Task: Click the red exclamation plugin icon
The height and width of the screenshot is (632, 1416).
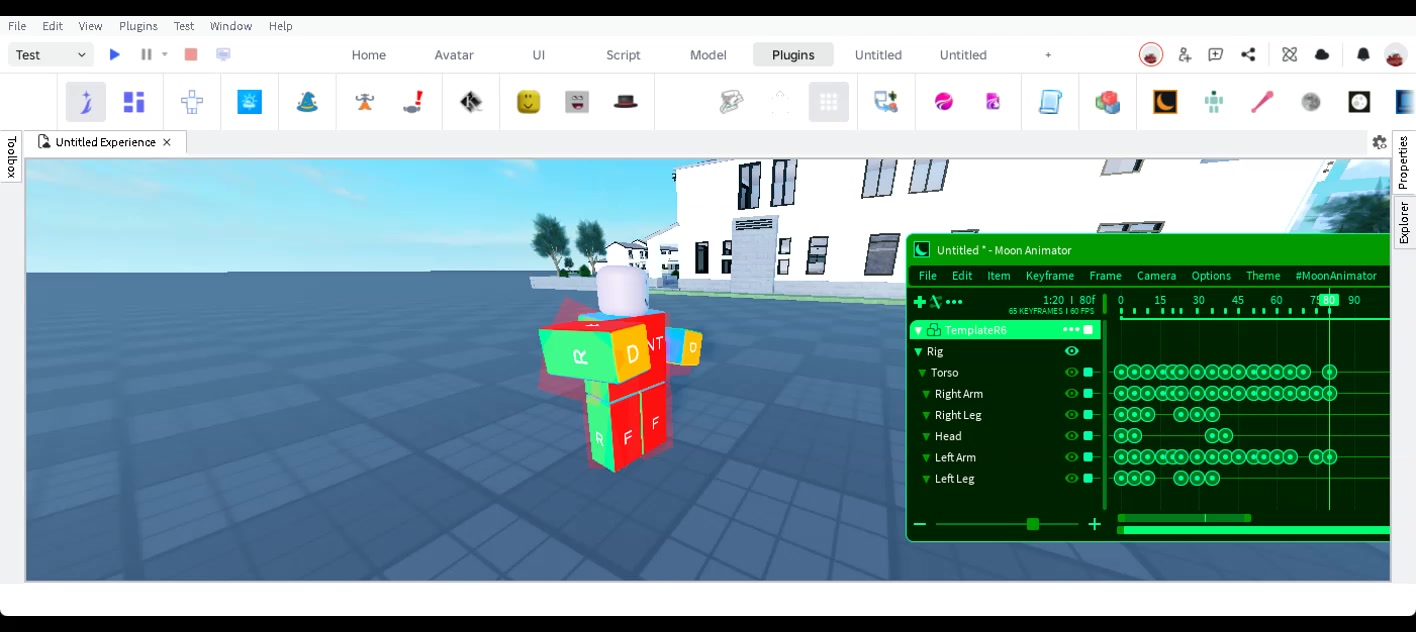Action: pos(413,102)
